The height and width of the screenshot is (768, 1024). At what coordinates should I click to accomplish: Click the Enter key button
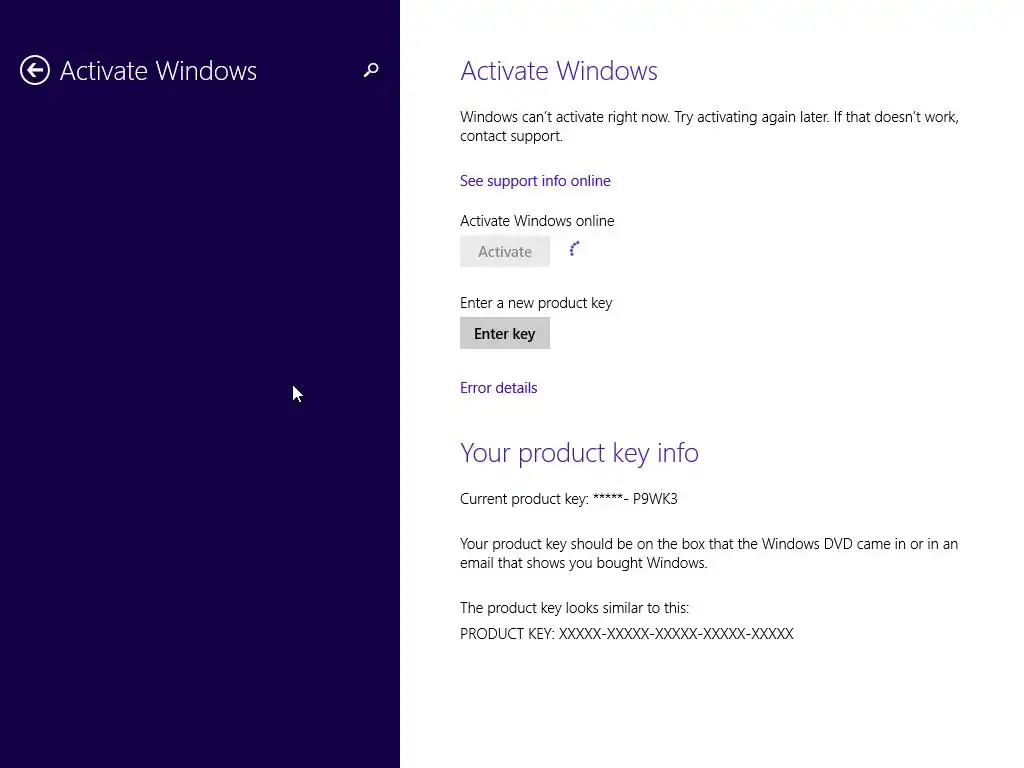tap(505, 334)
